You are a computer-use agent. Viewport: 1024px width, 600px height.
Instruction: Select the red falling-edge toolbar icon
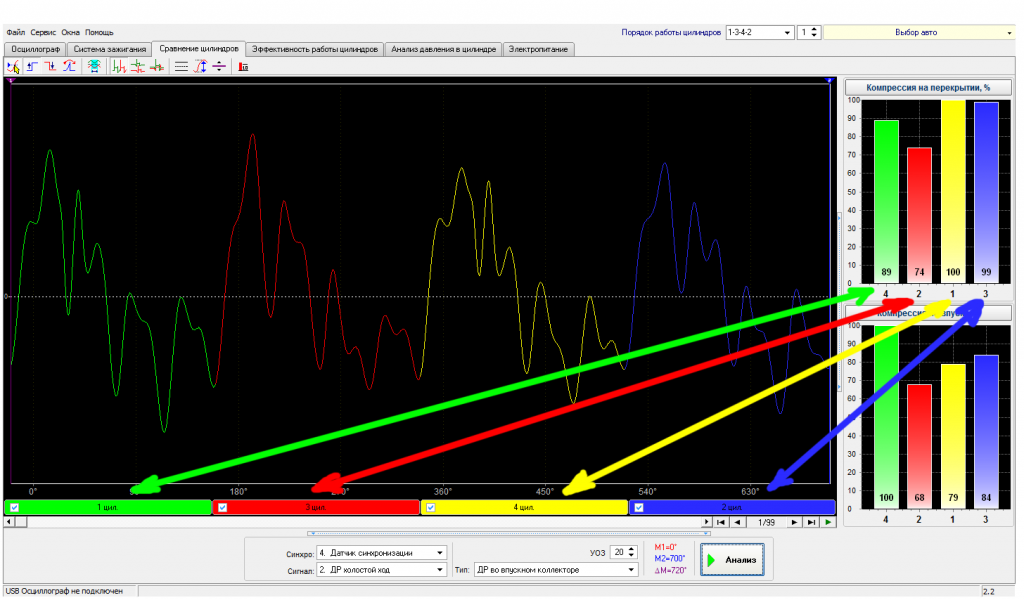50,67
